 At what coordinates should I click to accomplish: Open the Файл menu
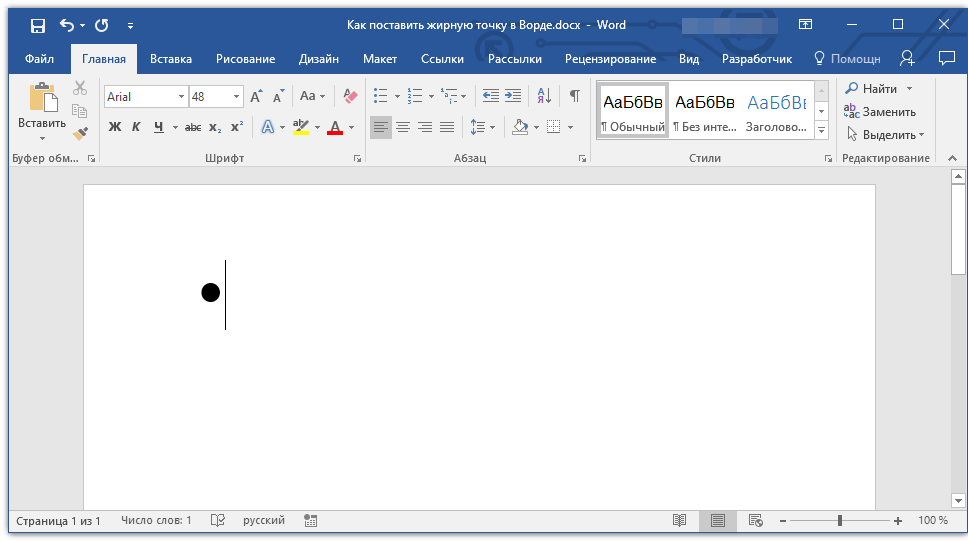pyautogui.click(x=39, y=59)
